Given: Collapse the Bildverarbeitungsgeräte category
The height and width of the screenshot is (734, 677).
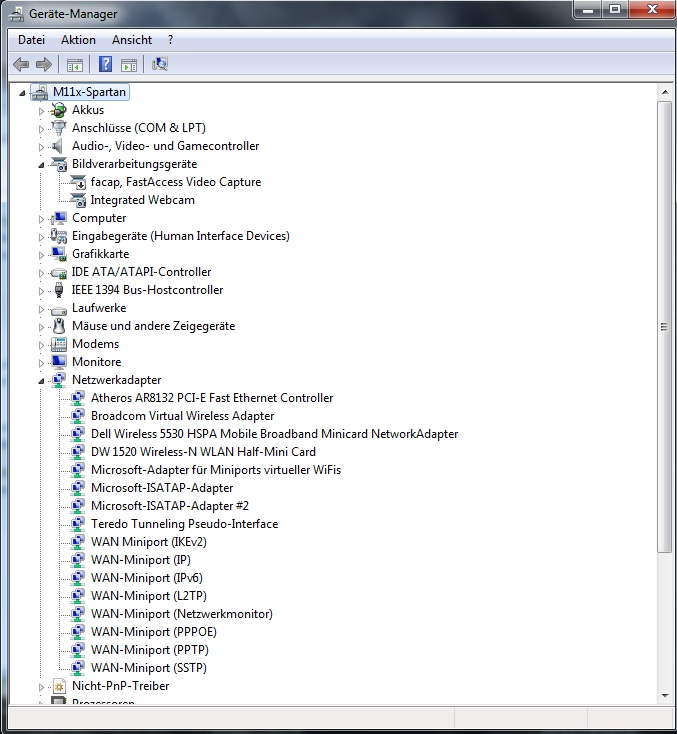Looking at the screenshot, I should tap(42, 165).
